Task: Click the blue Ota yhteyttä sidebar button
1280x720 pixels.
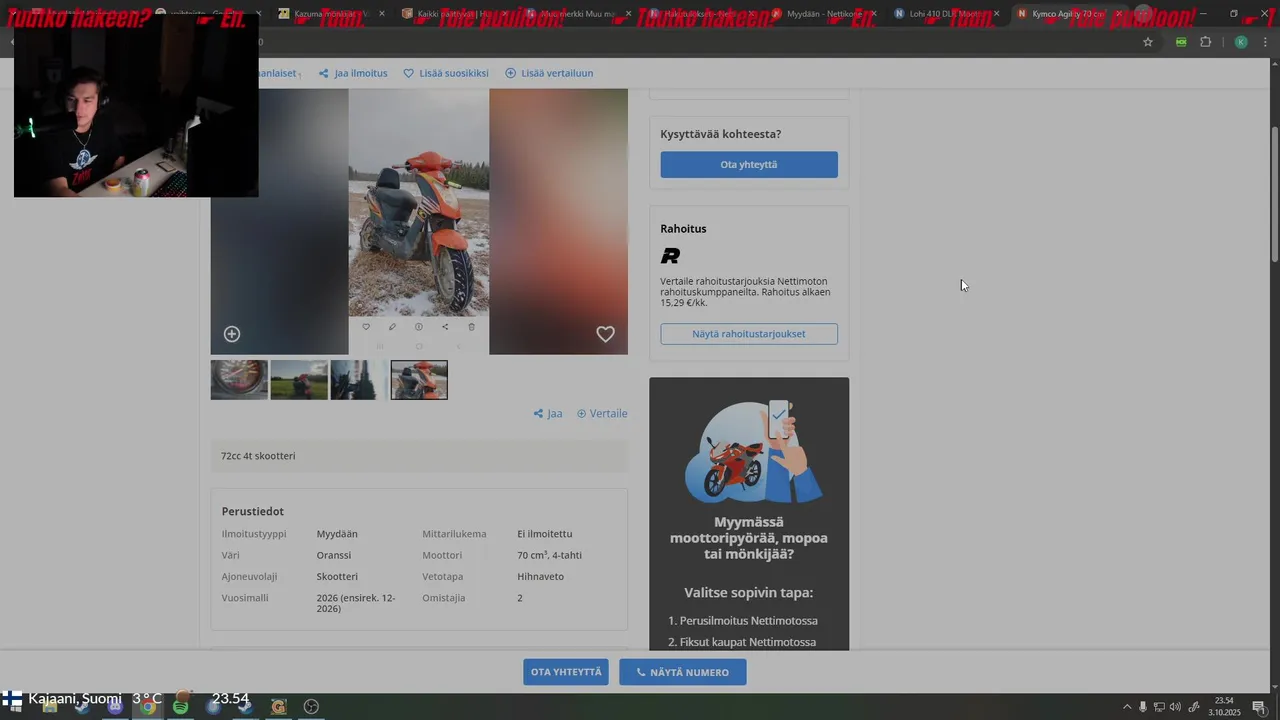Action: tap(749, 165)
